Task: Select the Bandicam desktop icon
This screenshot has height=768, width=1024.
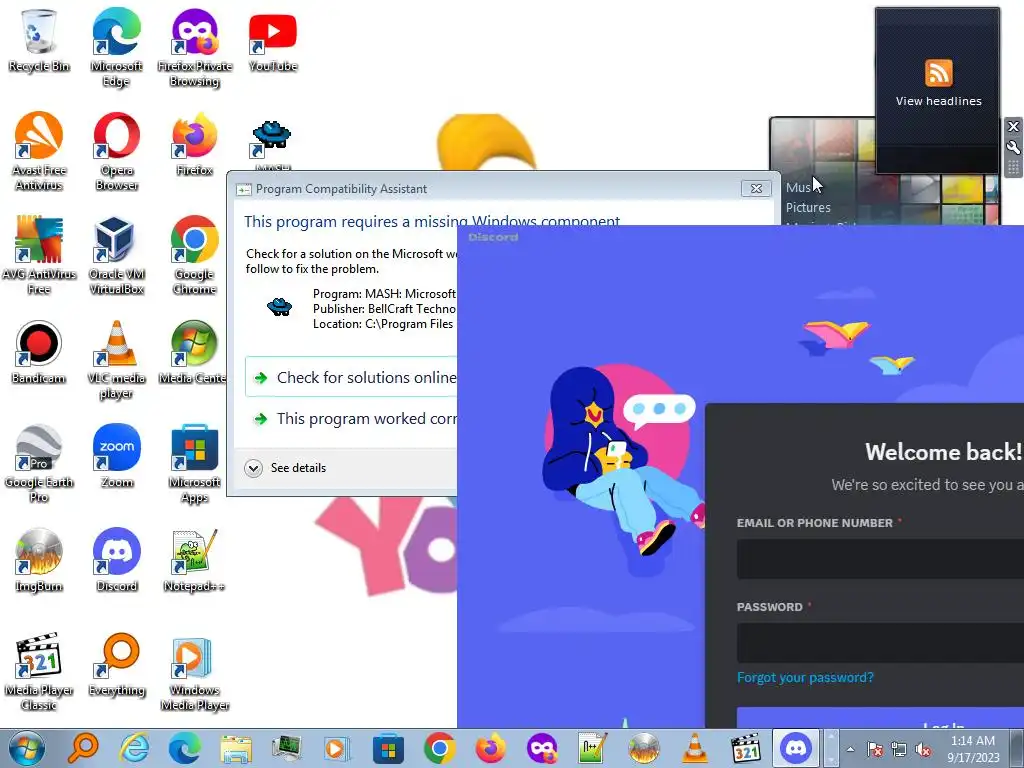Action: click(x=39, y=353)
